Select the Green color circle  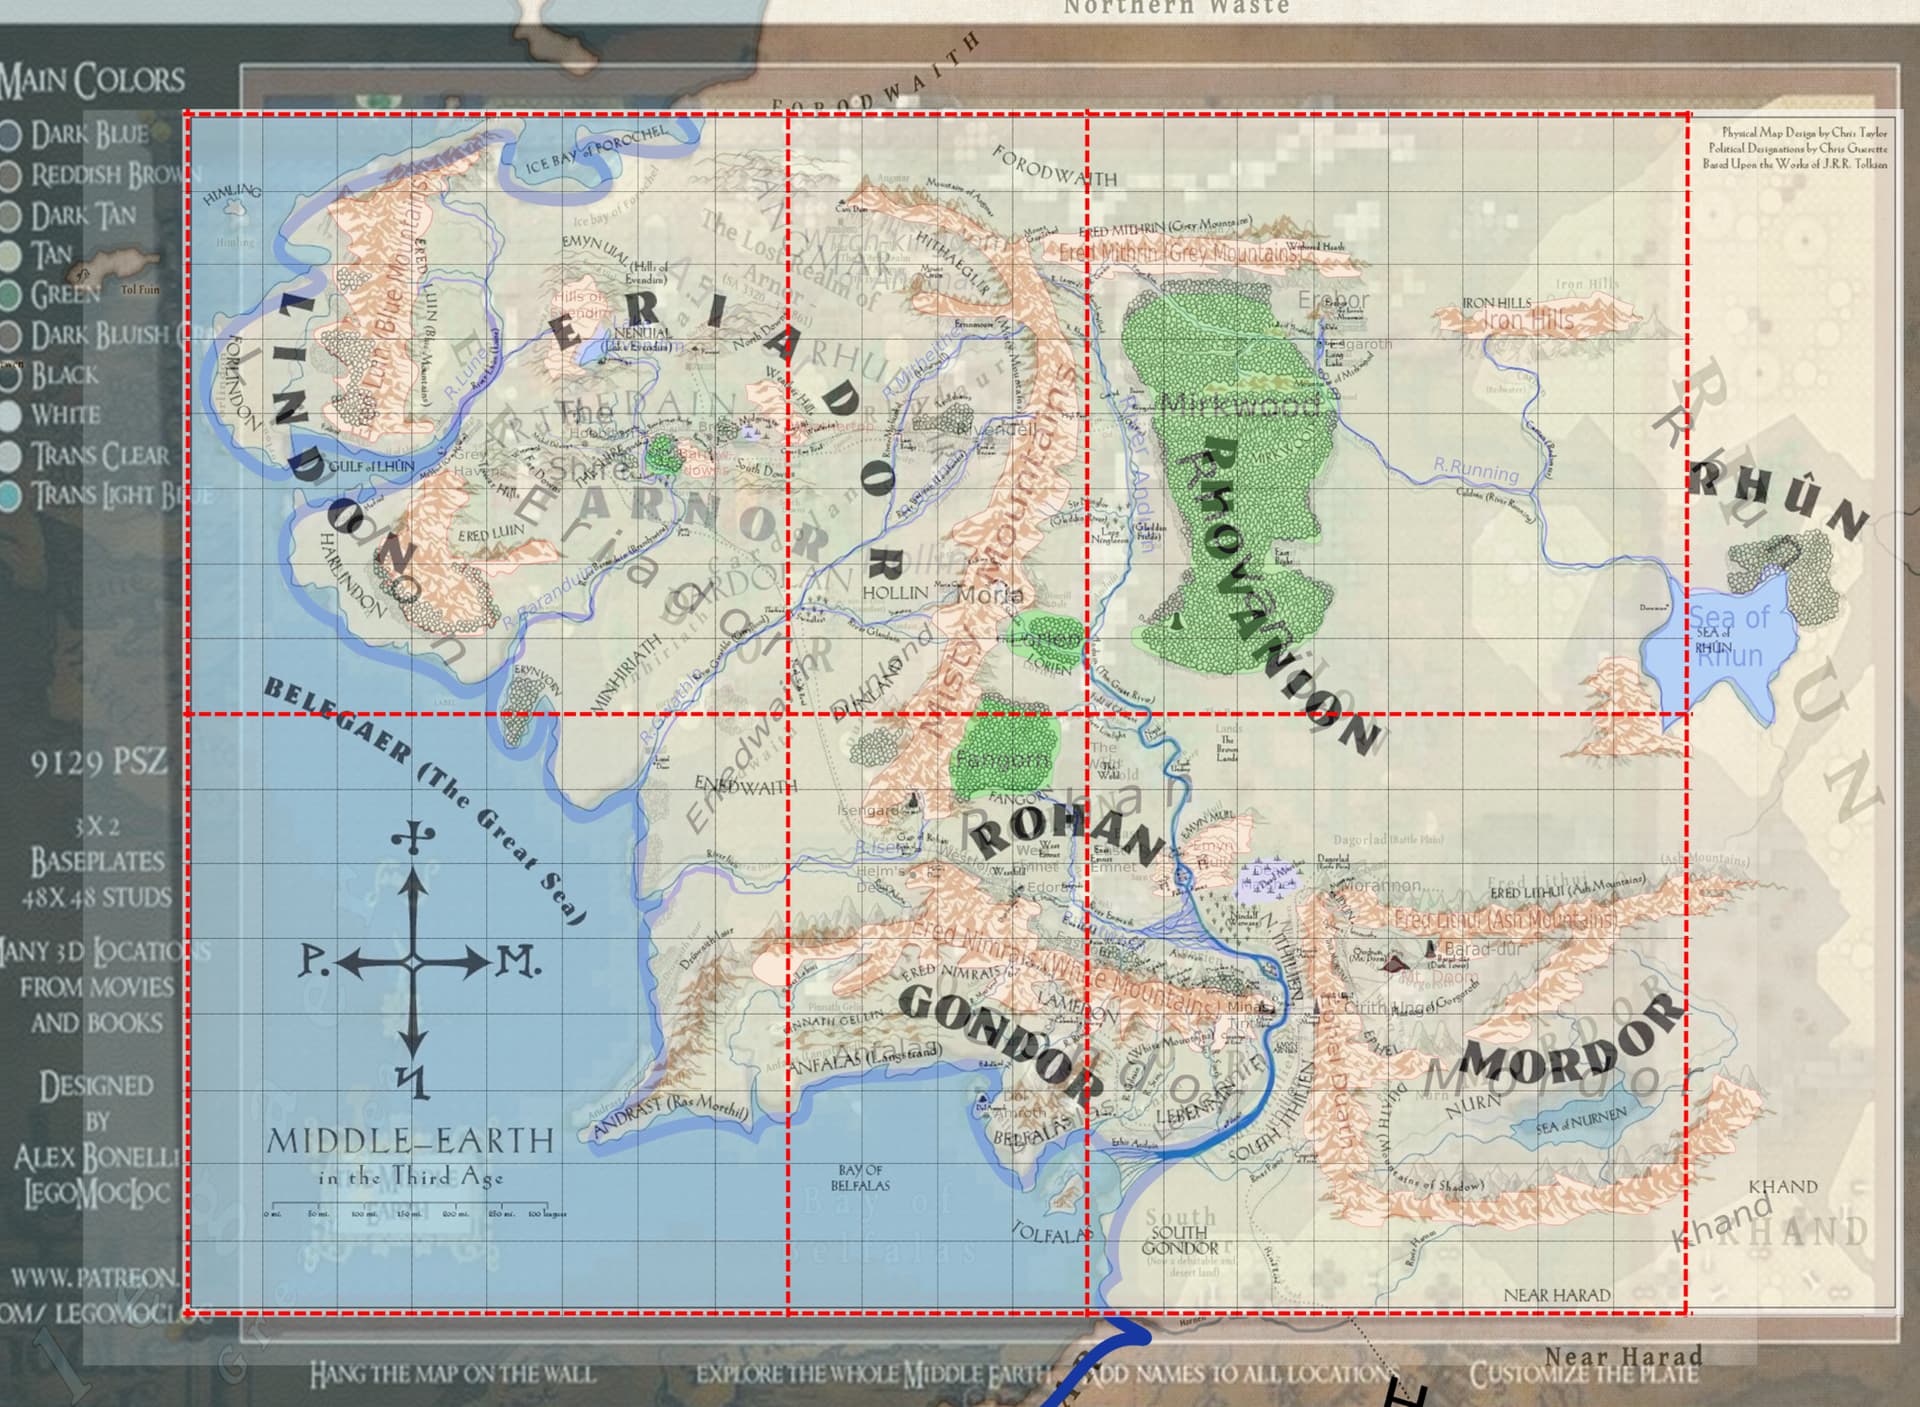click(x=10, y=295)
